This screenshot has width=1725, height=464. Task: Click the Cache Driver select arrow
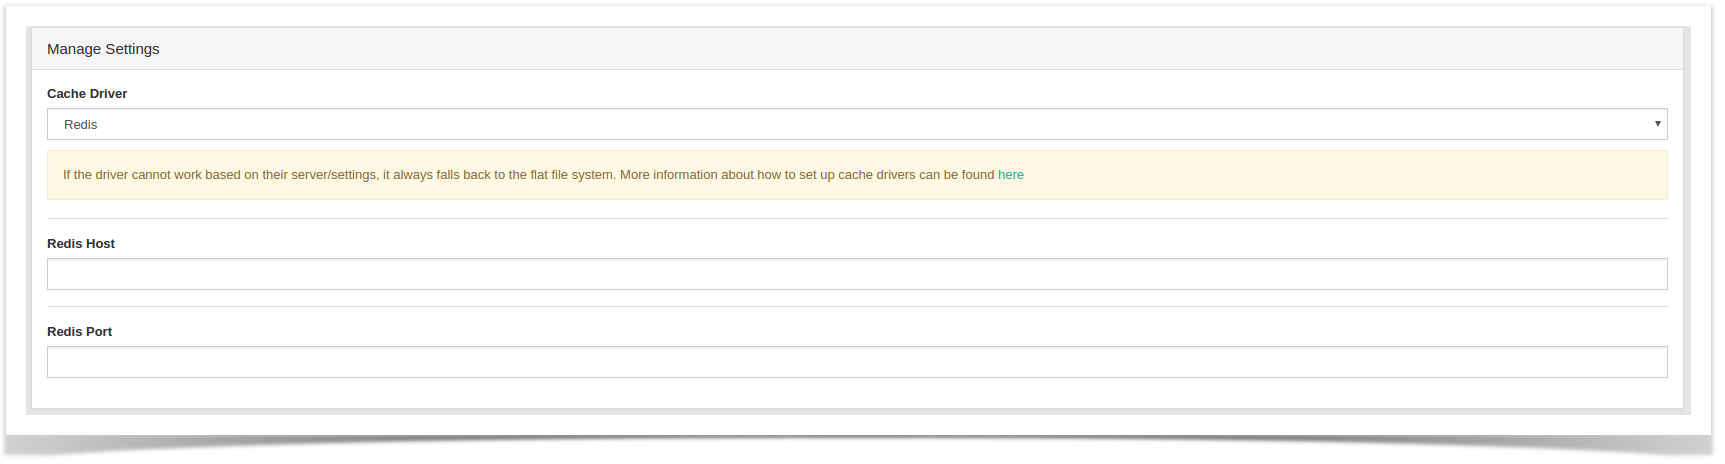tap(1657, 124)
